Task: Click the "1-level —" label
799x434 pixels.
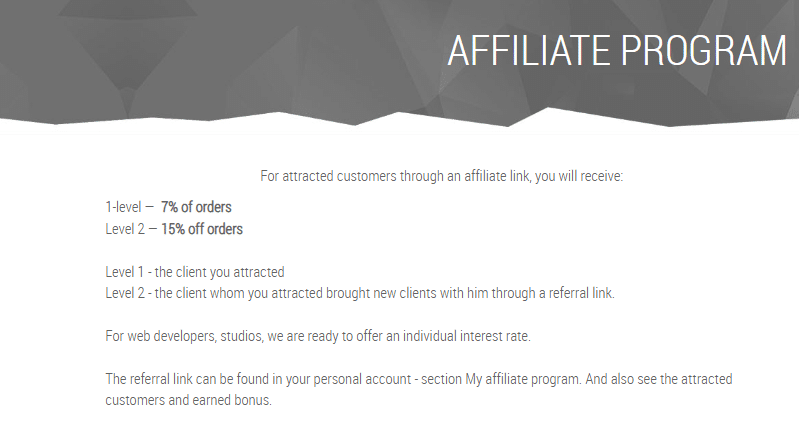Action: [x=129, y=207]
